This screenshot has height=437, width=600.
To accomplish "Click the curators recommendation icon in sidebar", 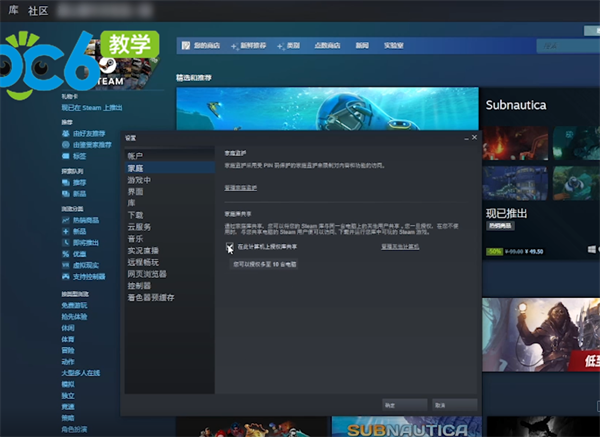I will click(x=65, y=145).
